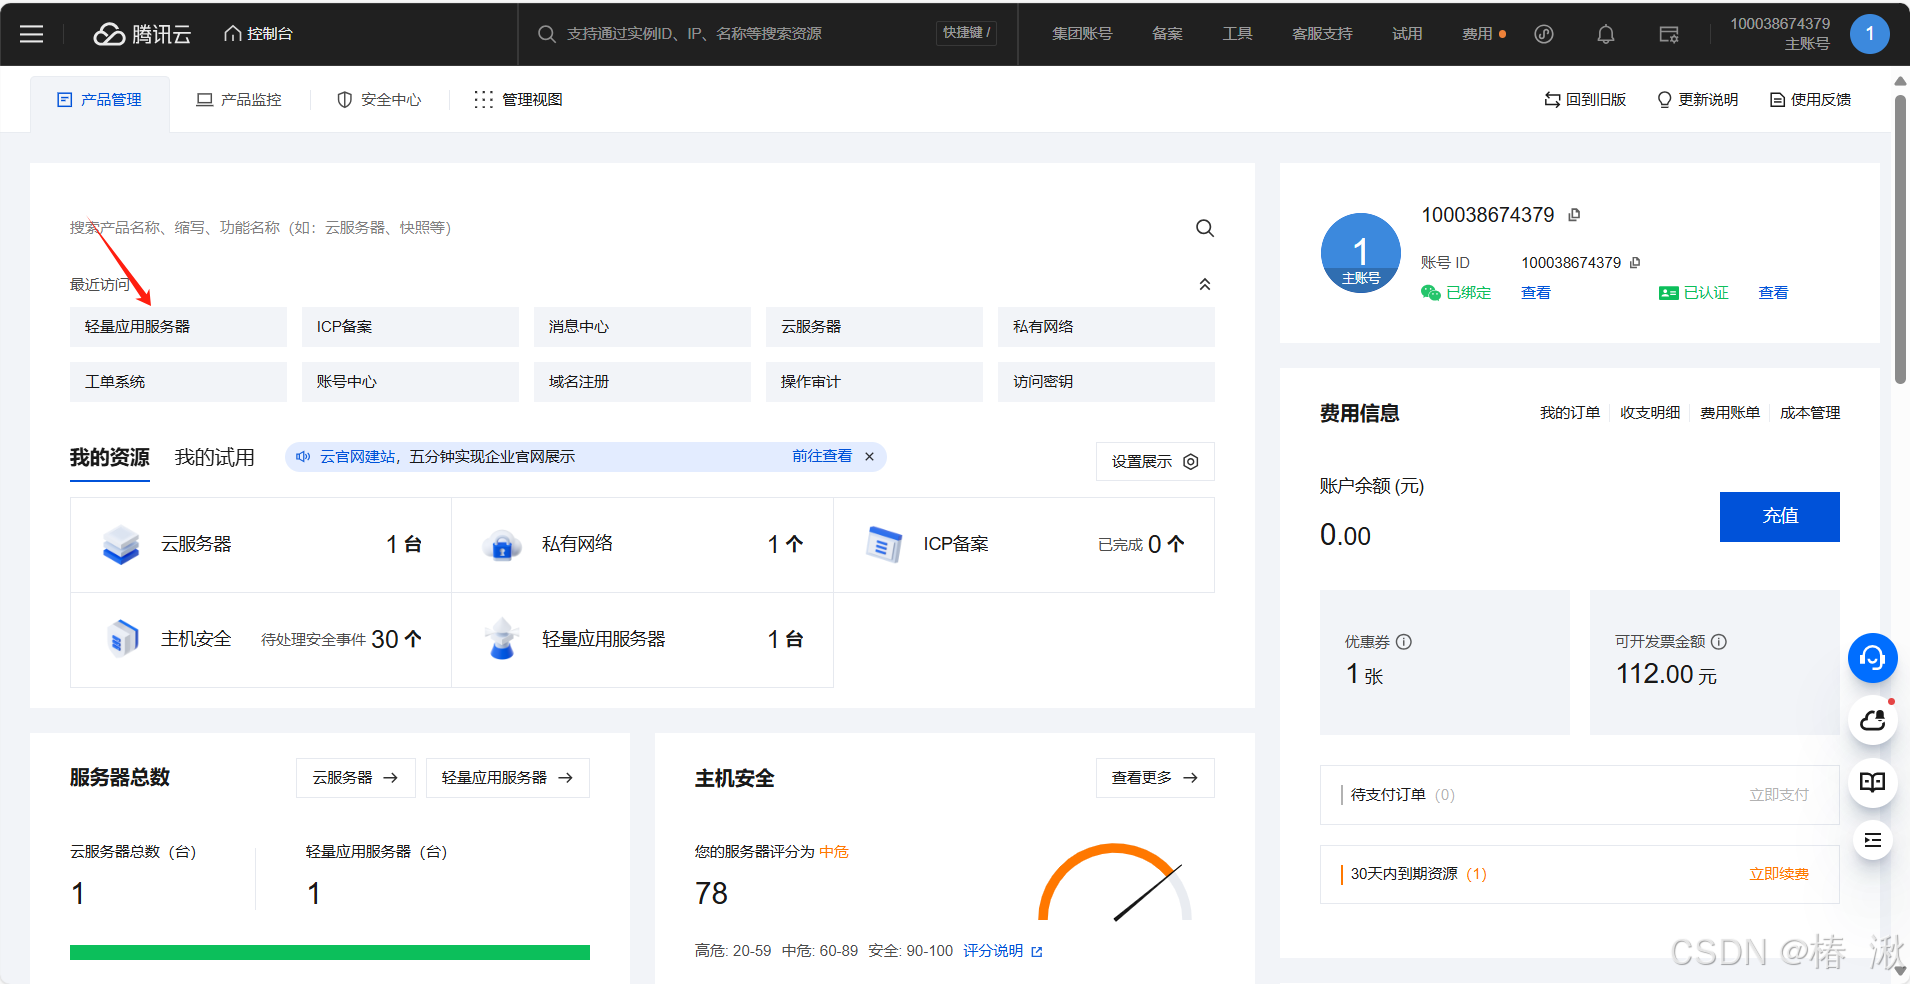Open 成本管理 in 费用信息

click(x=1810, y=413)
